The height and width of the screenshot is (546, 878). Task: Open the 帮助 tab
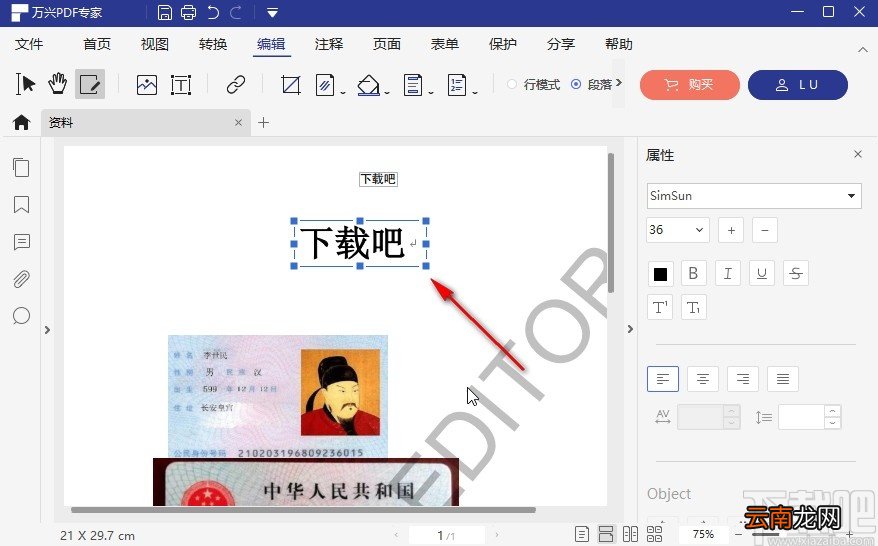point(619,44)
